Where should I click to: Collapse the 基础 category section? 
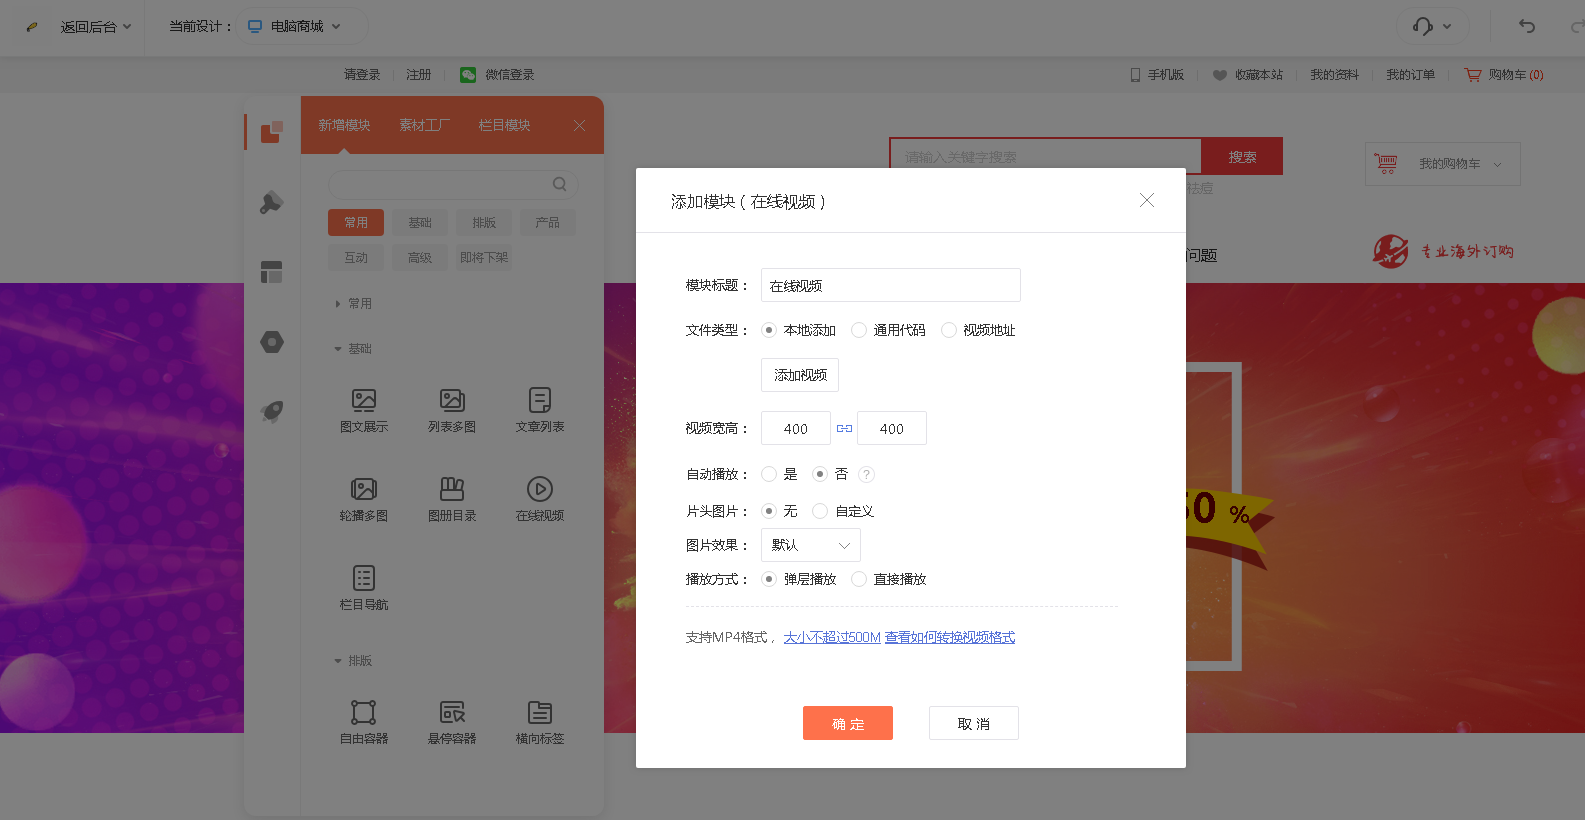[x=354, y=348]
